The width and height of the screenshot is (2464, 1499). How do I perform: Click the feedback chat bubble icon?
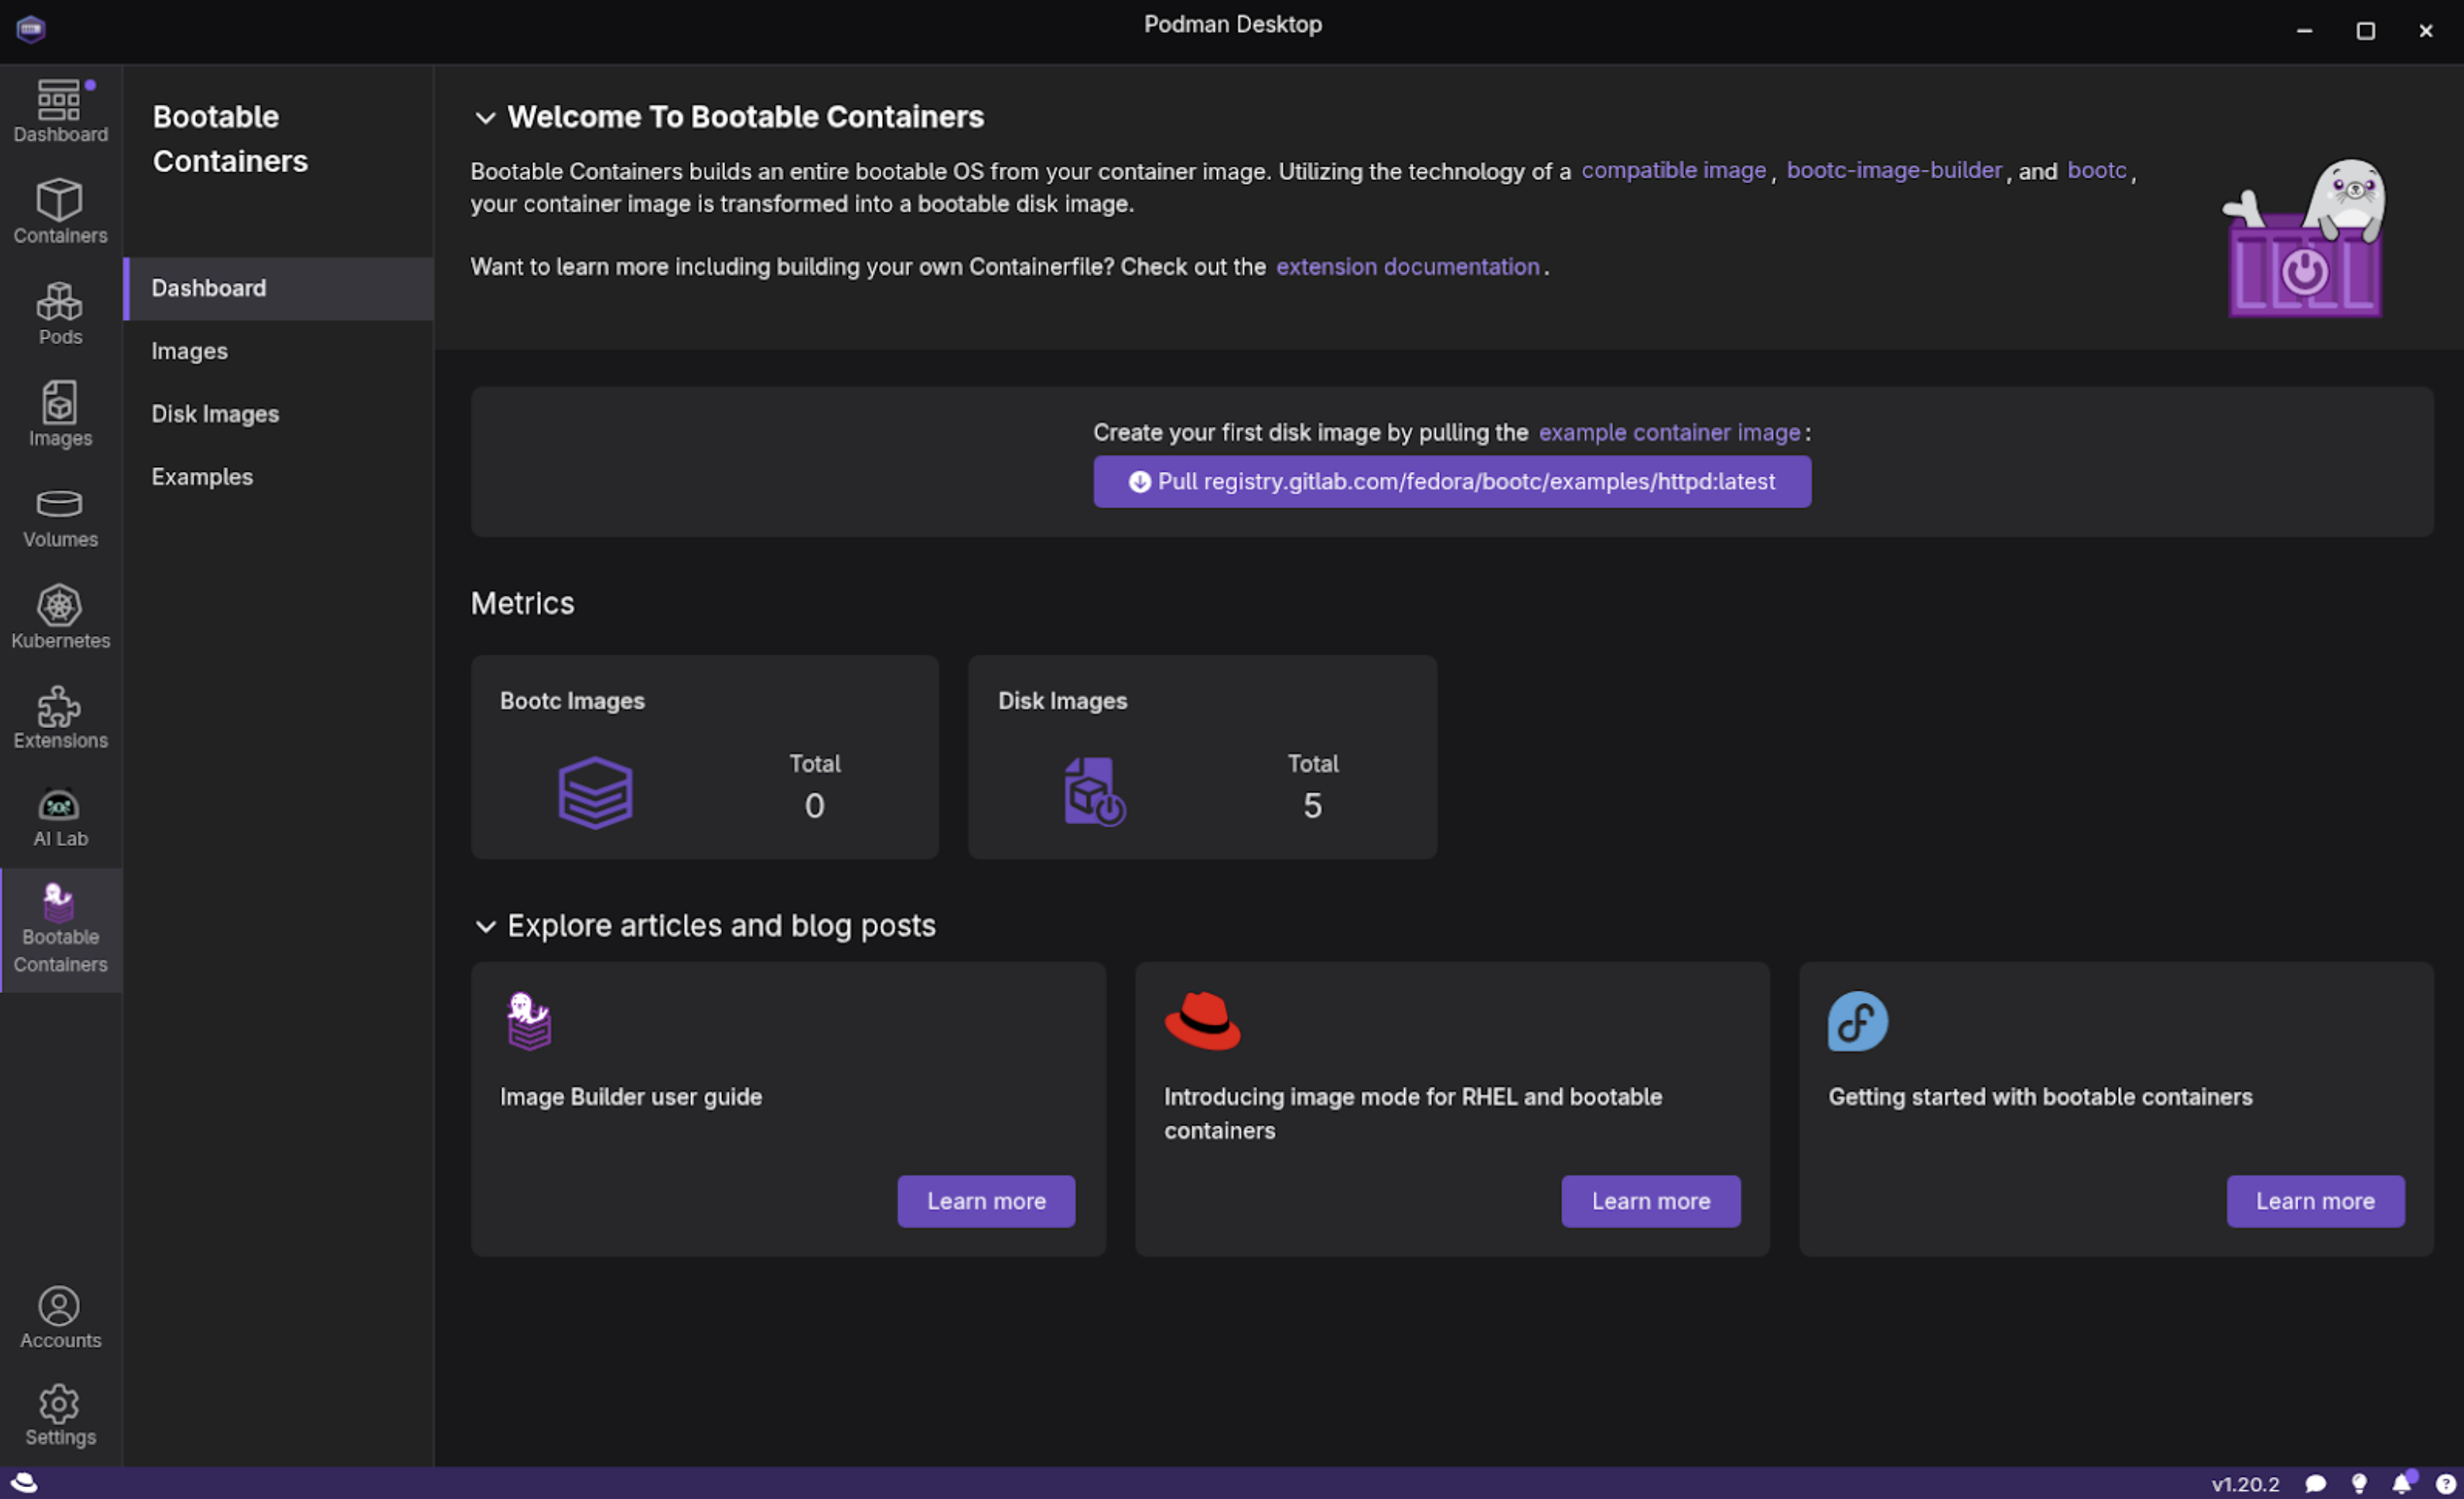coord(2315,1484)
